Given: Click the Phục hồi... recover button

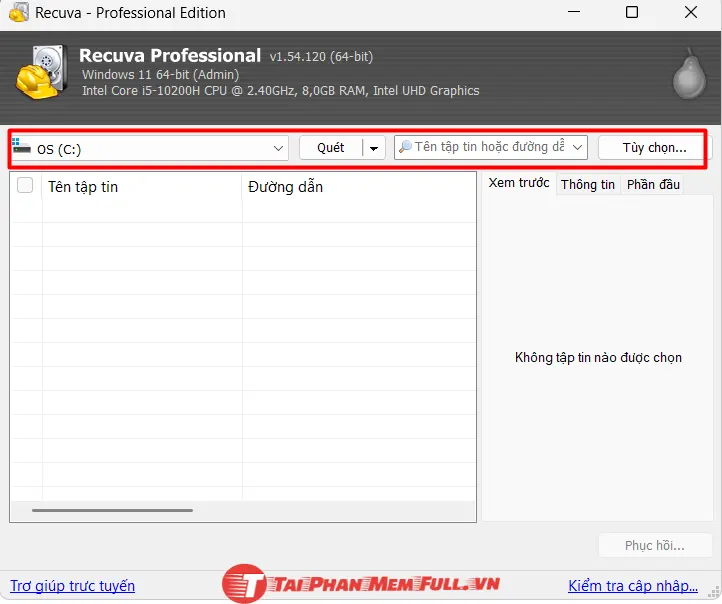Looking at the screenshot, I should [655, 546].
